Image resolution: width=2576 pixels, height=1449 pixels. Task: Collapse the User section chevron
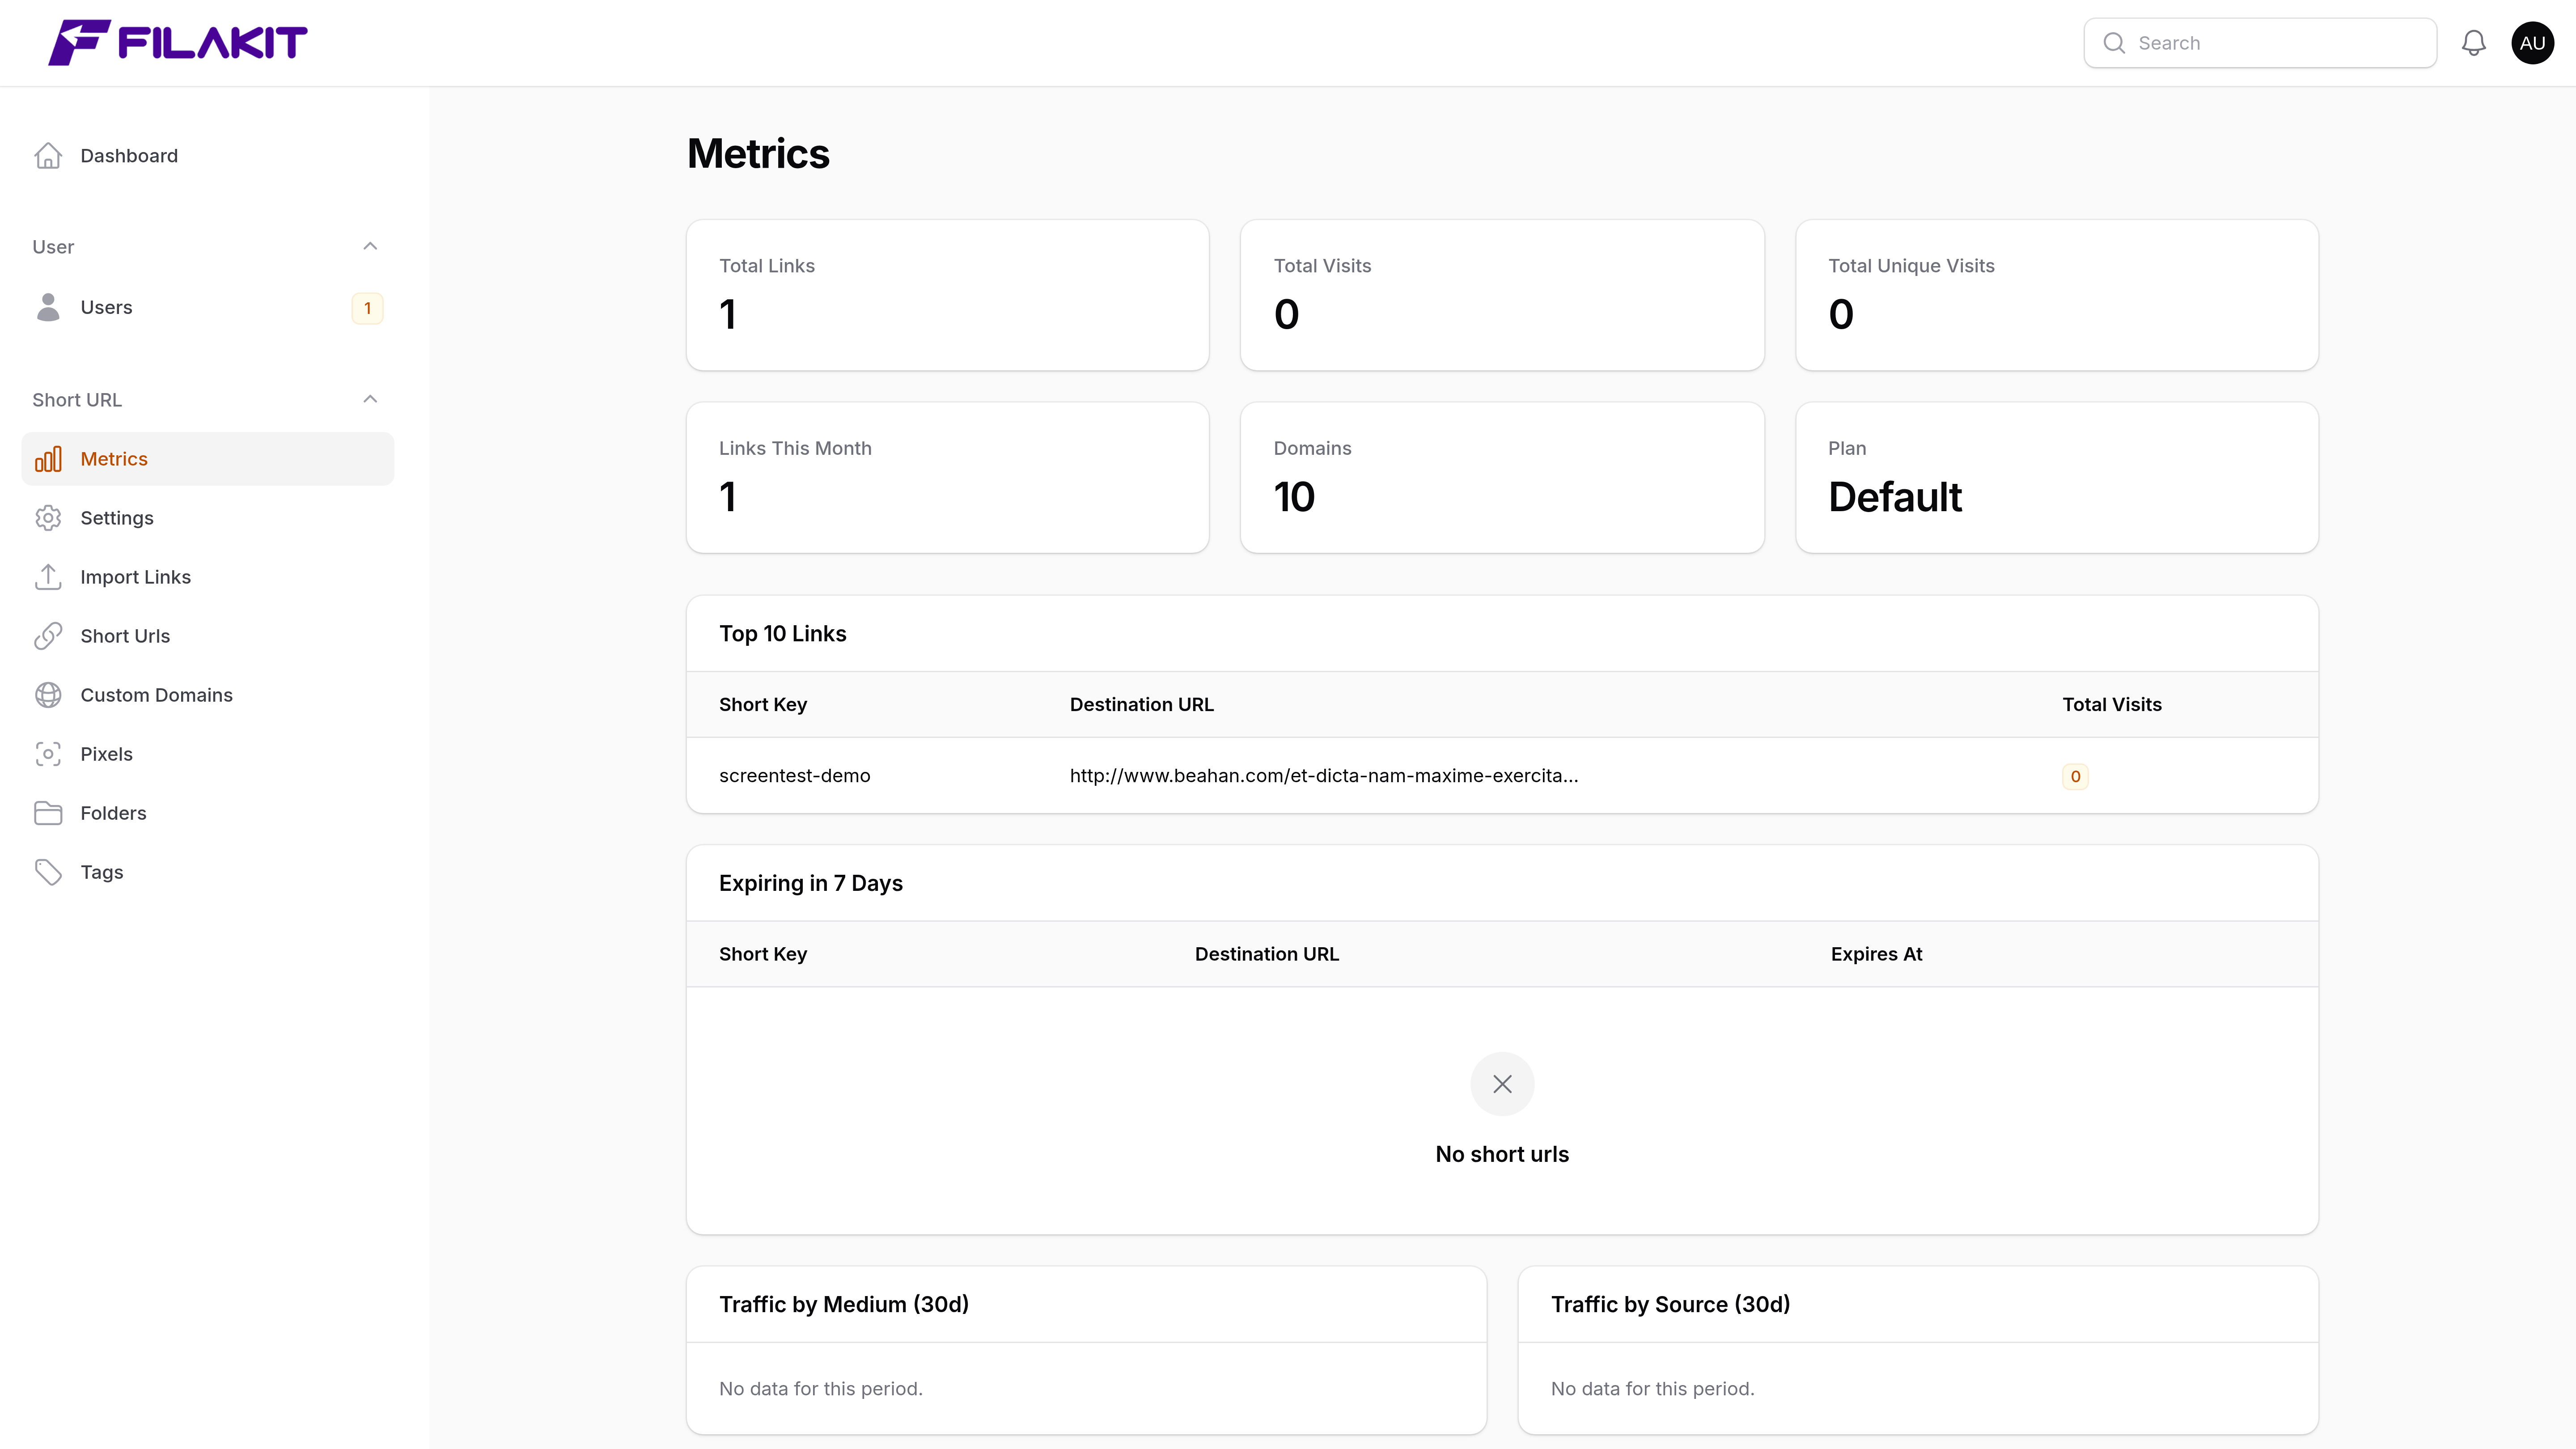click(x=370, y=247)
